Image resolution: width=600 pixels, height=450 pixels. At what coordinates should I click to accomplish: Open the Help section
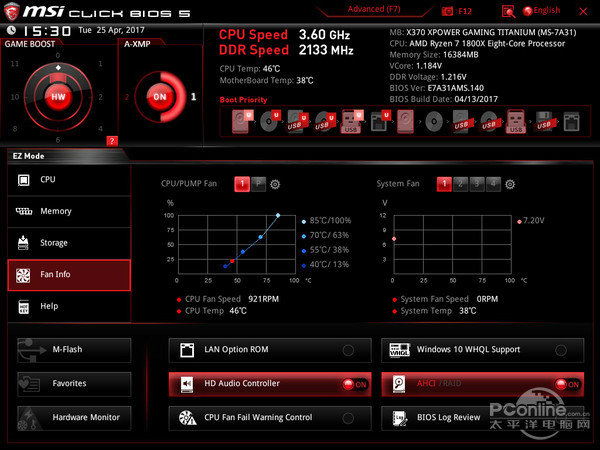pos(69,307)
